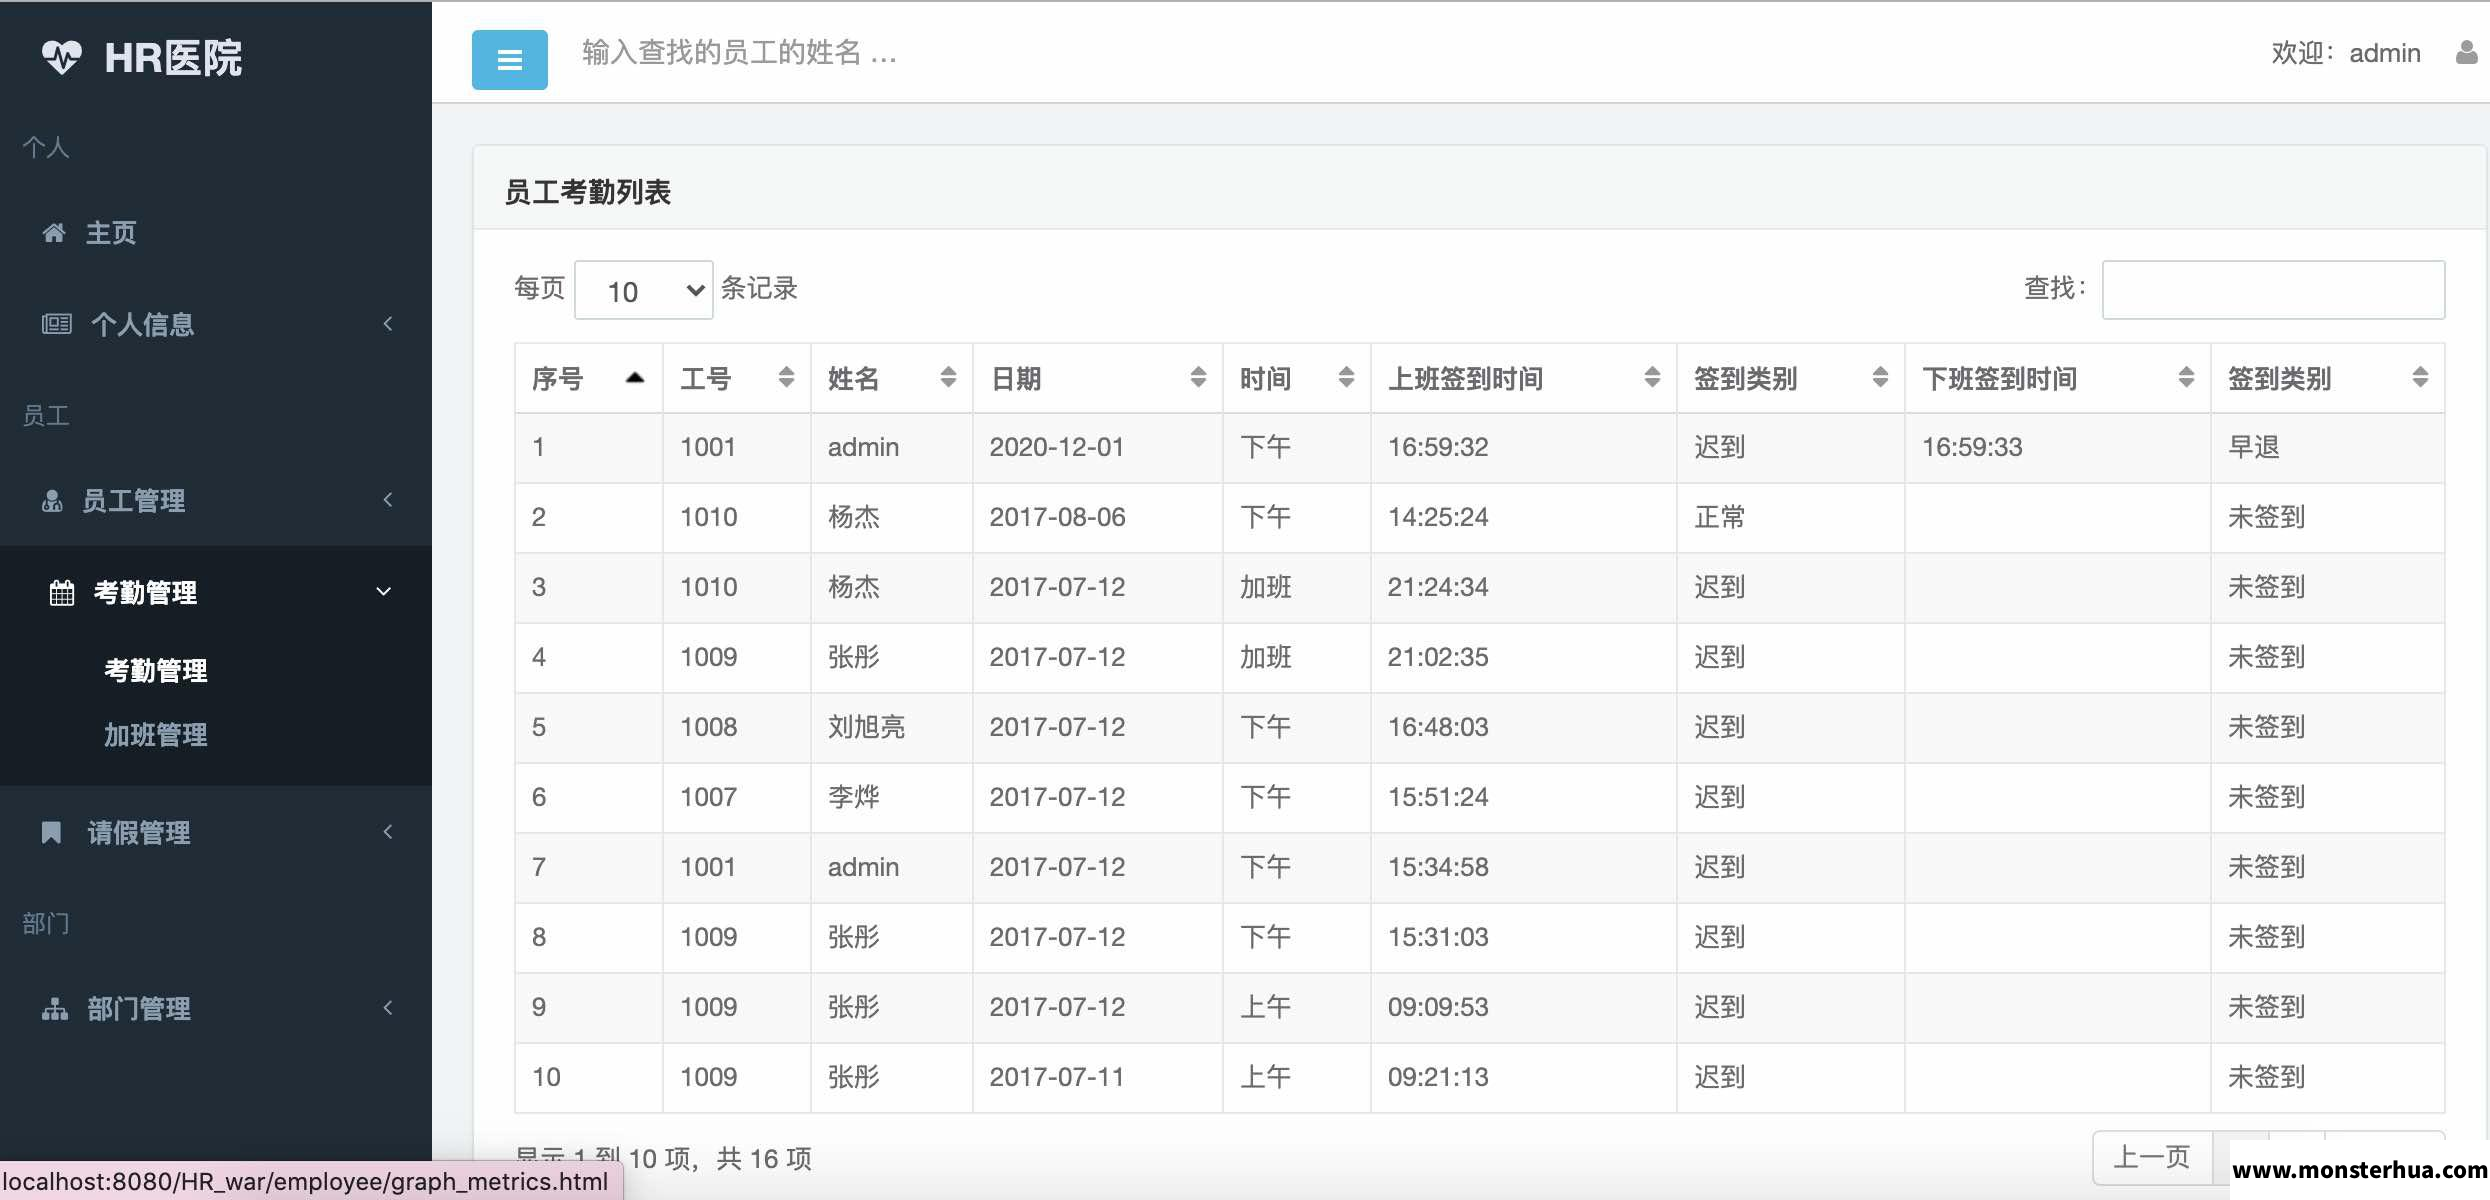Image resolution: width=2490 pixels, height=1200 pixels.
Task: Click the HR医院 heart logo icon
Action: pyautogui.click(x=61, y=57)
